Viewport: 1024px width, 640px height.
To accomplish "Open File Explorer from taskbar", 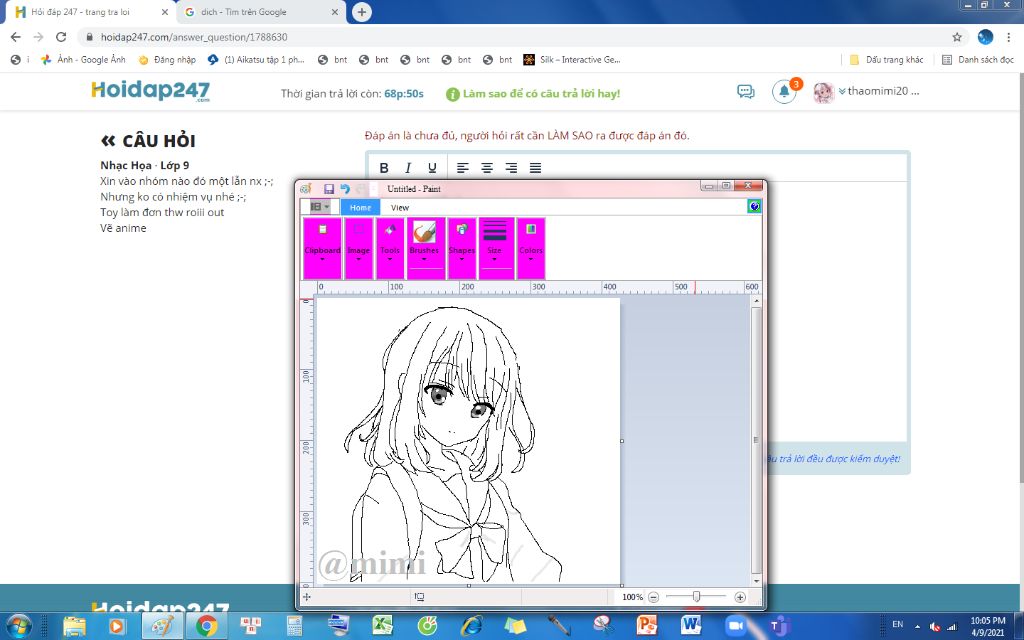I will coord(74,626).
